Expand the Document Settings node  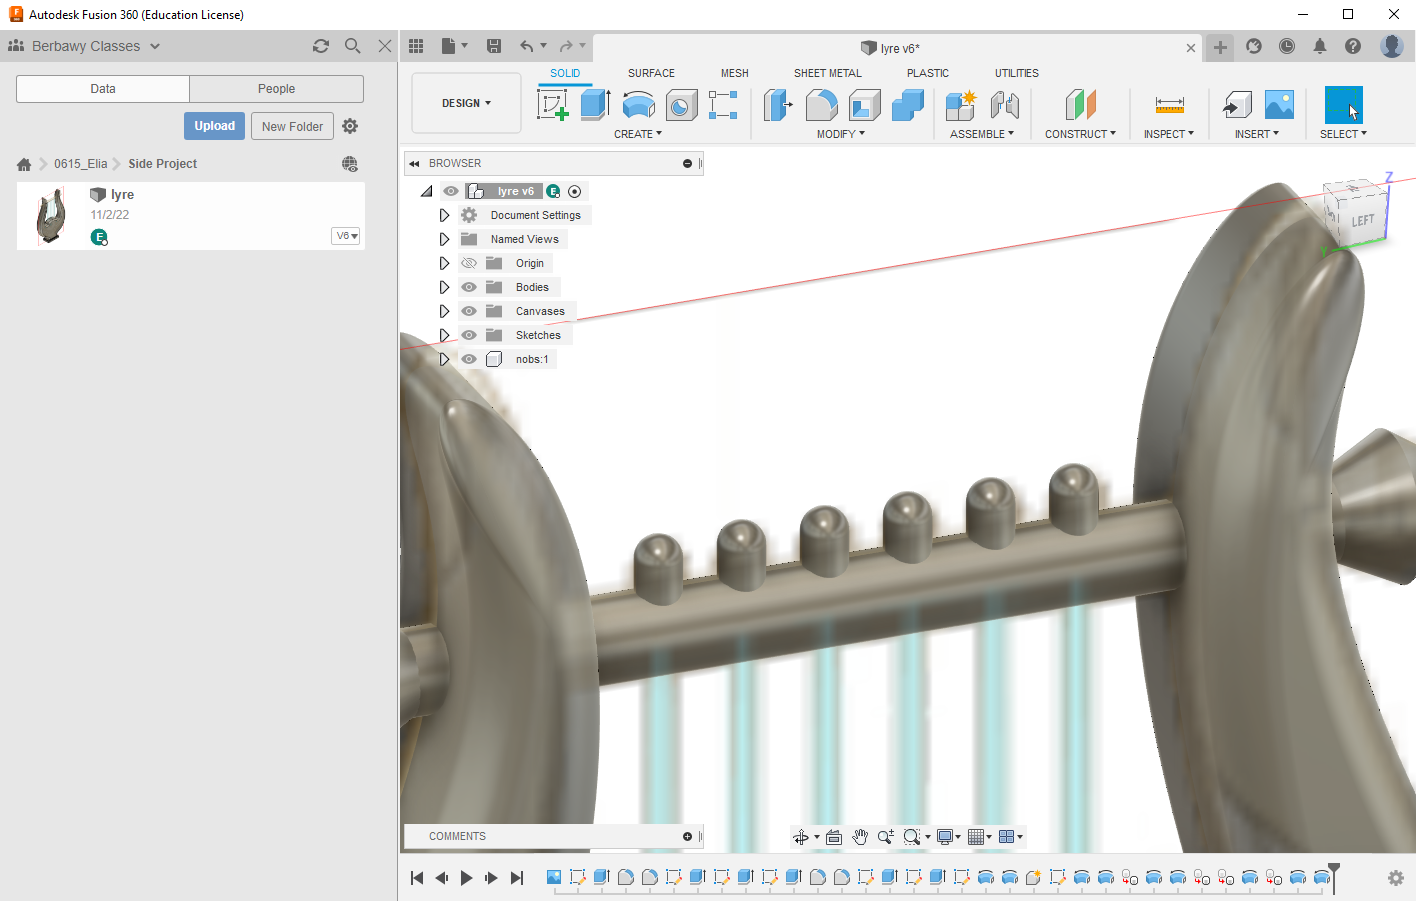(444, 215)
